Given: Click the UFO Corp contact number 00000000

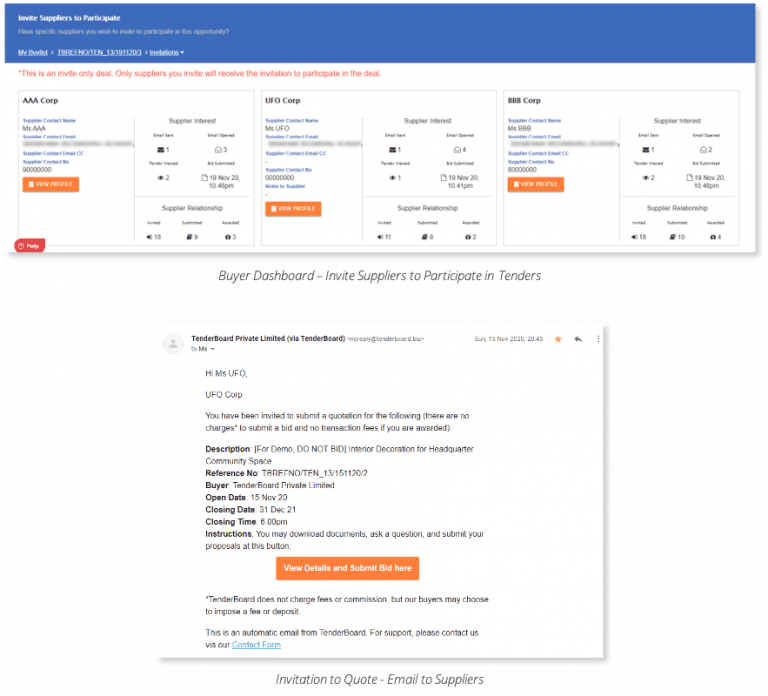Looking at the screenshot, I should tap(280, 178).
